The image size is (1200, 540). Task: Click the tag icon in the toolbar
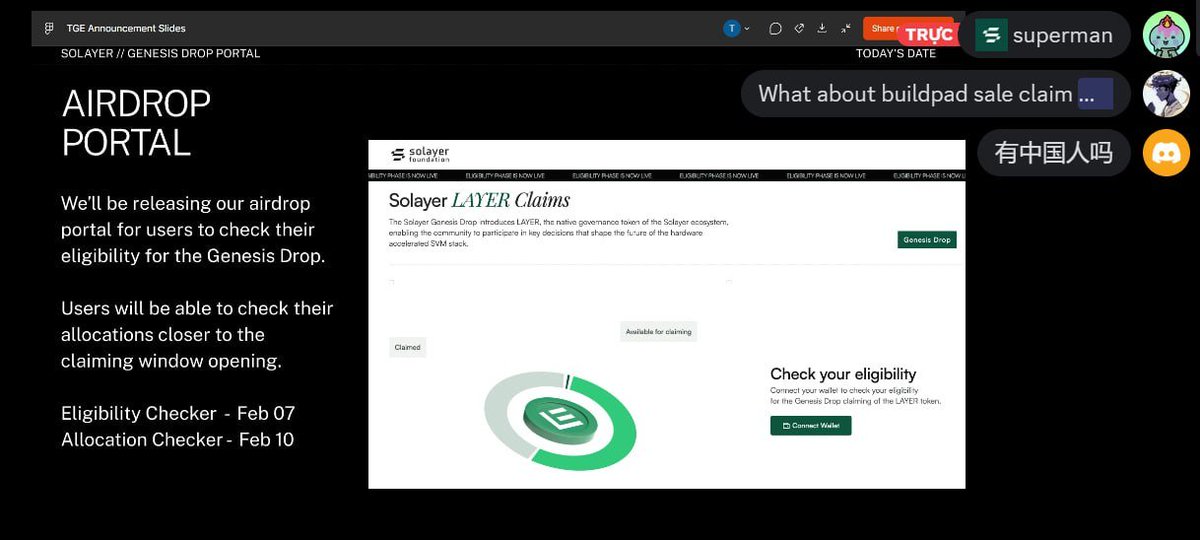point(799,28)
